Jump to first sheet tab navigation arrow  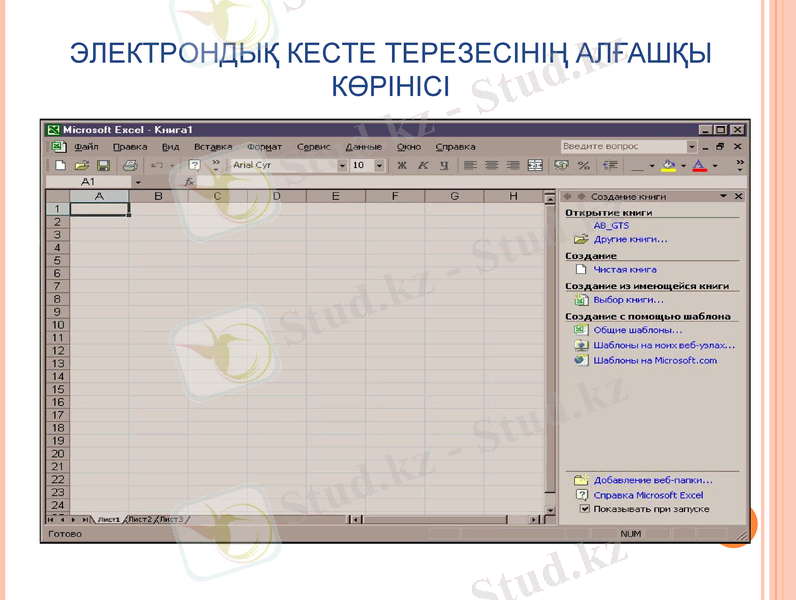pos(50,519)
